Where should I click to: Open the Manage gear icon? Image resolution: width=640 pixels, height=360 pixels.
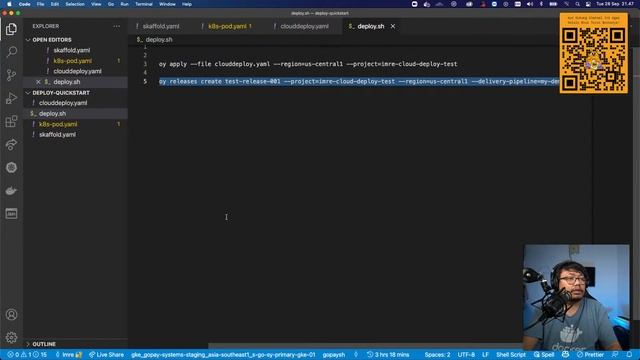pyautogui.click(x=11, y=338)
